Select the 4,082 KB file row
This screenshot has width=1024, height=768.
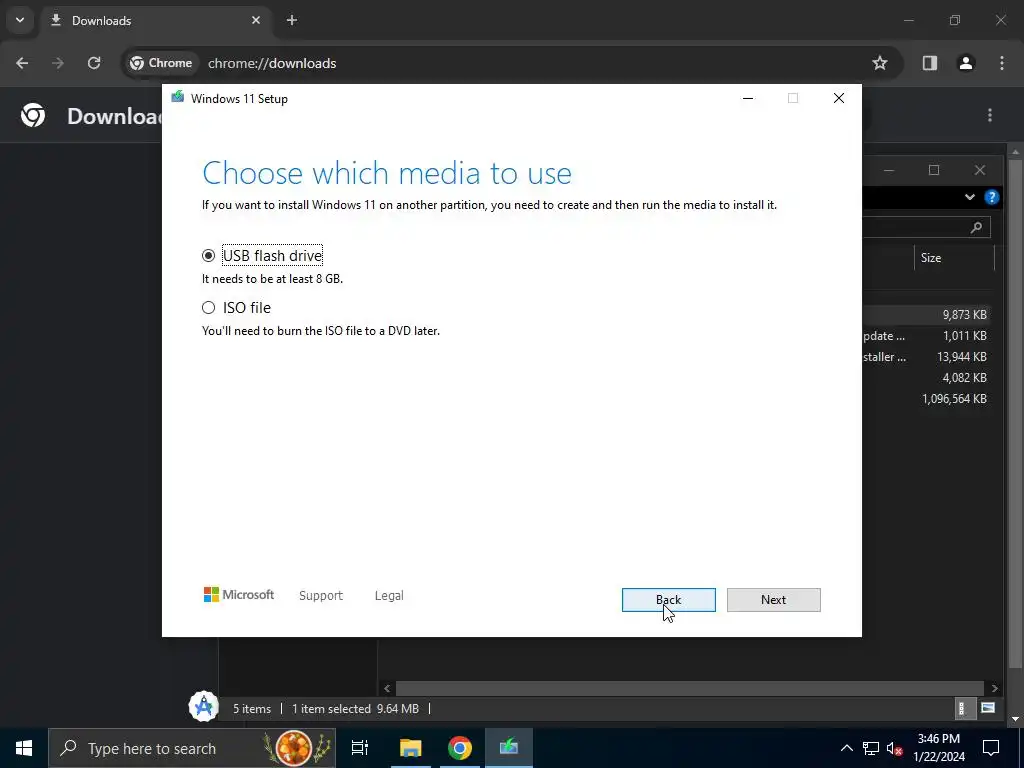925,377
